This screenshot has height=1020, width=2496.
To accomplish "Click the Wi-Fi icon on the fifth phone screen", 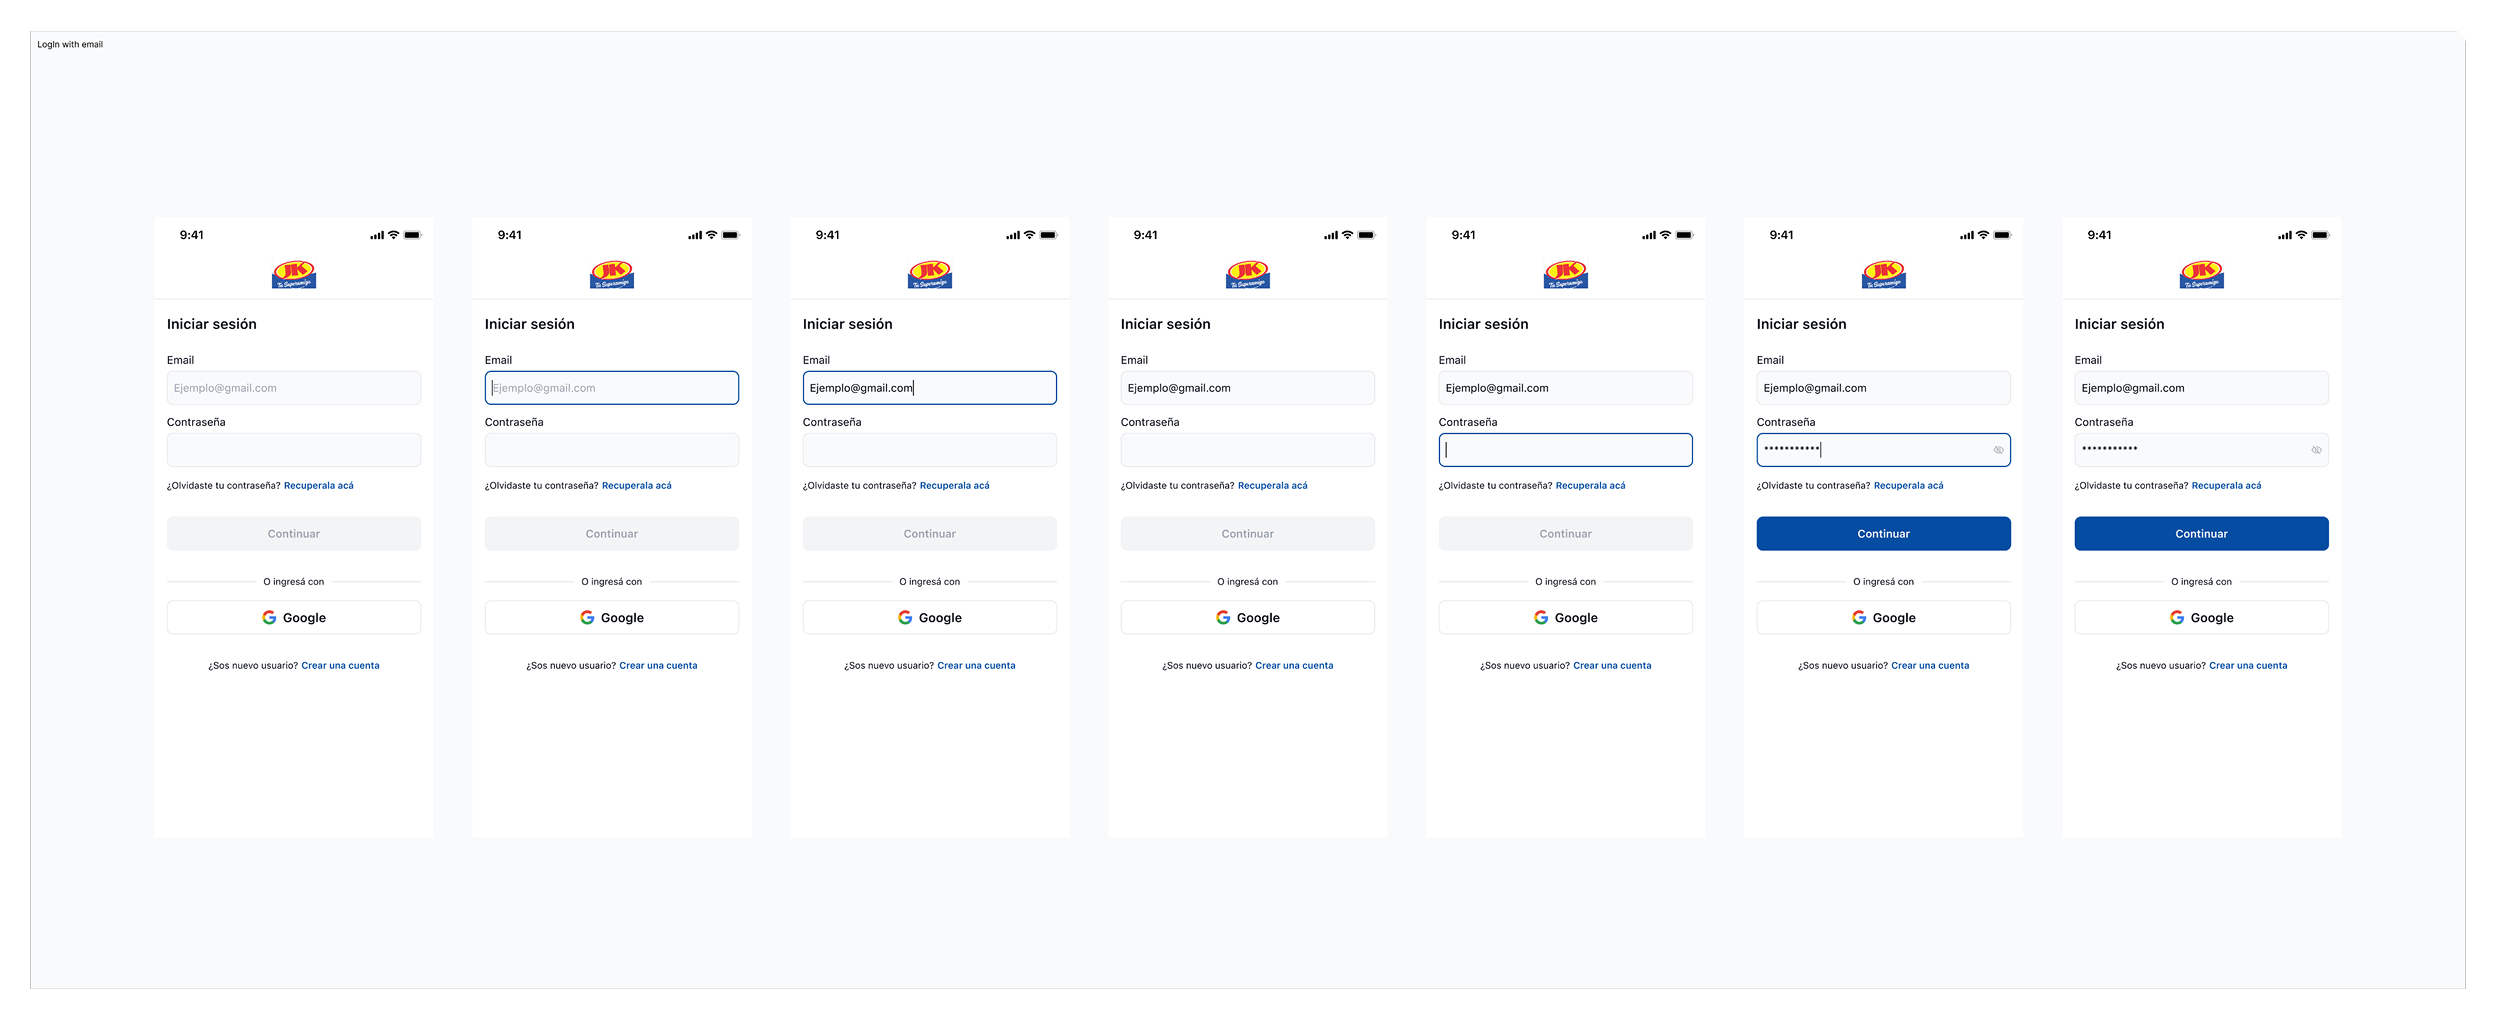I will pos(1665,235).
